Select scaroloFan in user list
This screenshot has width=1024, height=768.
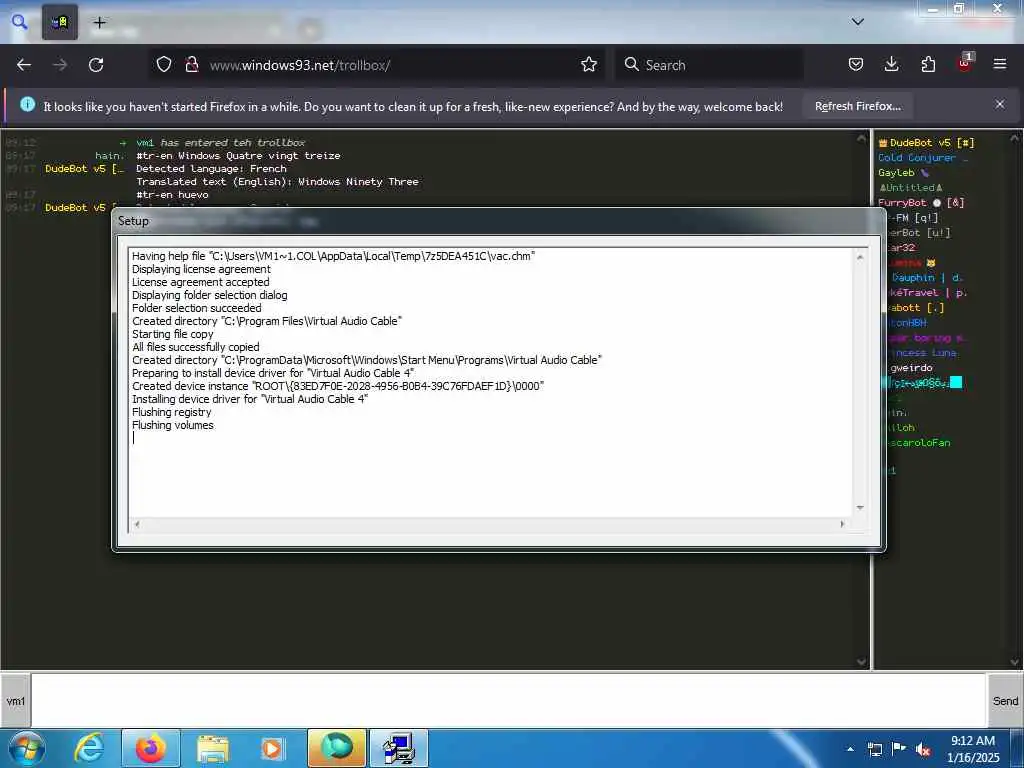pos(918,443)
